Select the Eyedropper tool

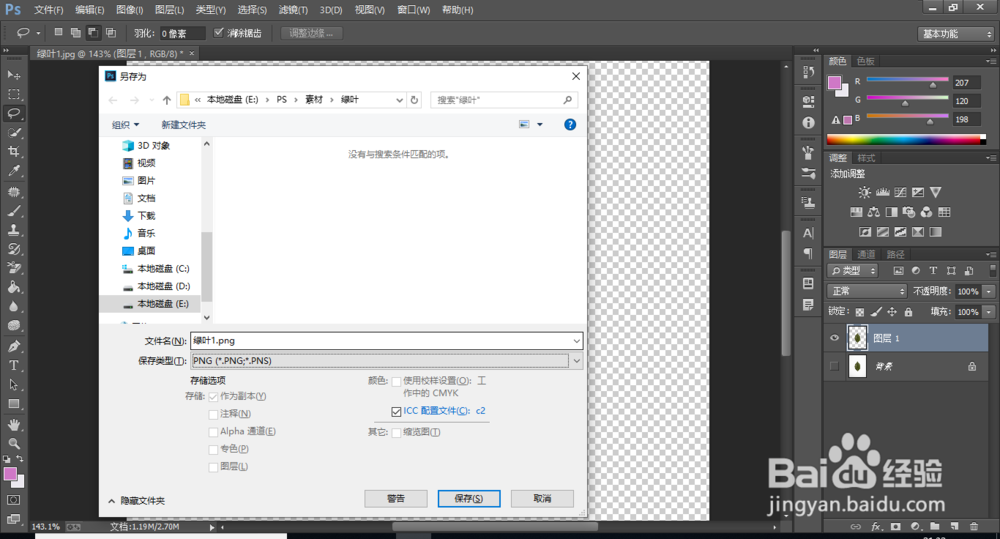[x=13, y=171]
